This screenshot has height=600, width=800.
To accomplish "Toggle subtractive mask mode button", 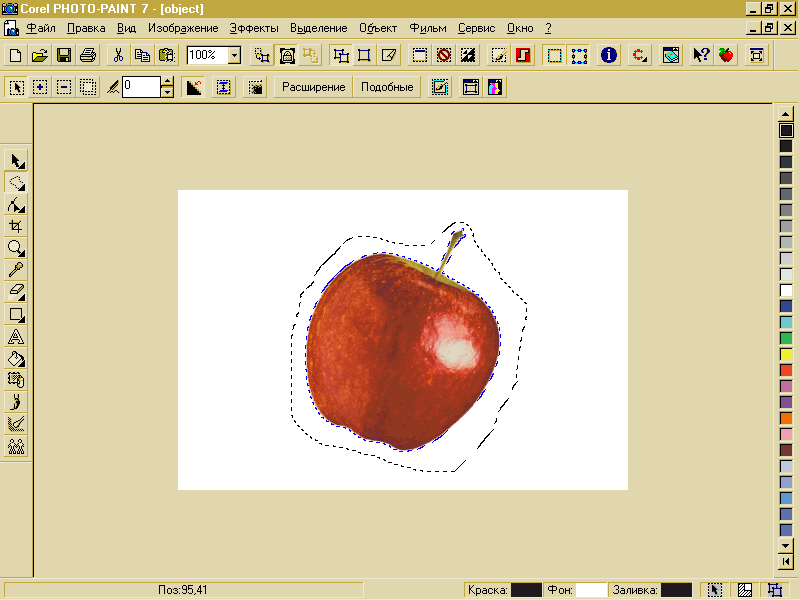I will [x=64, y=87].
